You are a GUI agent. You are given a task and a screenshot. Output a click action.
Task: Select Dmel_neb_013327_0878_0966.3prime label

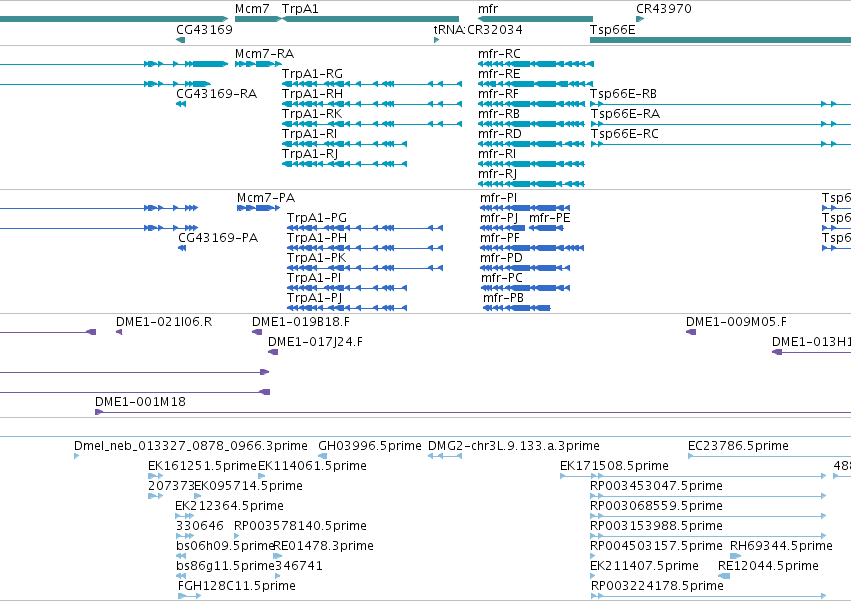tap(191, 446)
